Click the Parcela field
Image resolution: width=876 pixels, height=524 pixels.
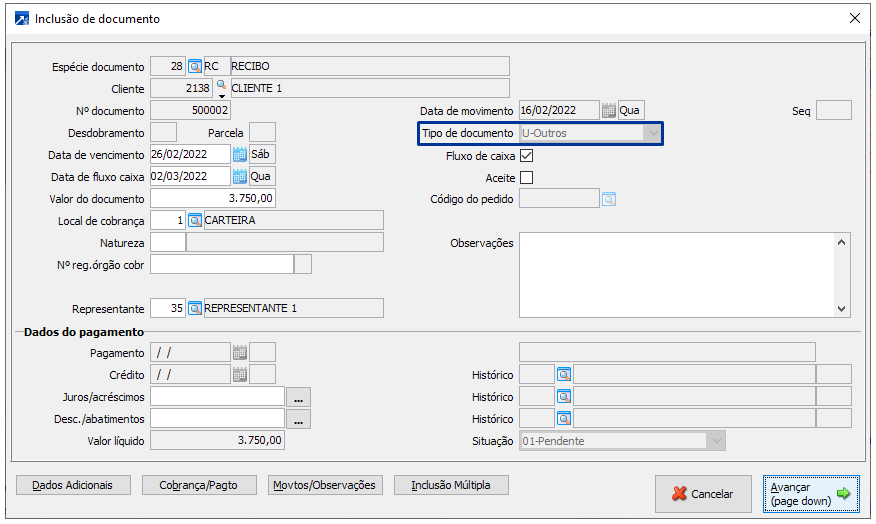pyautogui.click(x=262, y=132)
